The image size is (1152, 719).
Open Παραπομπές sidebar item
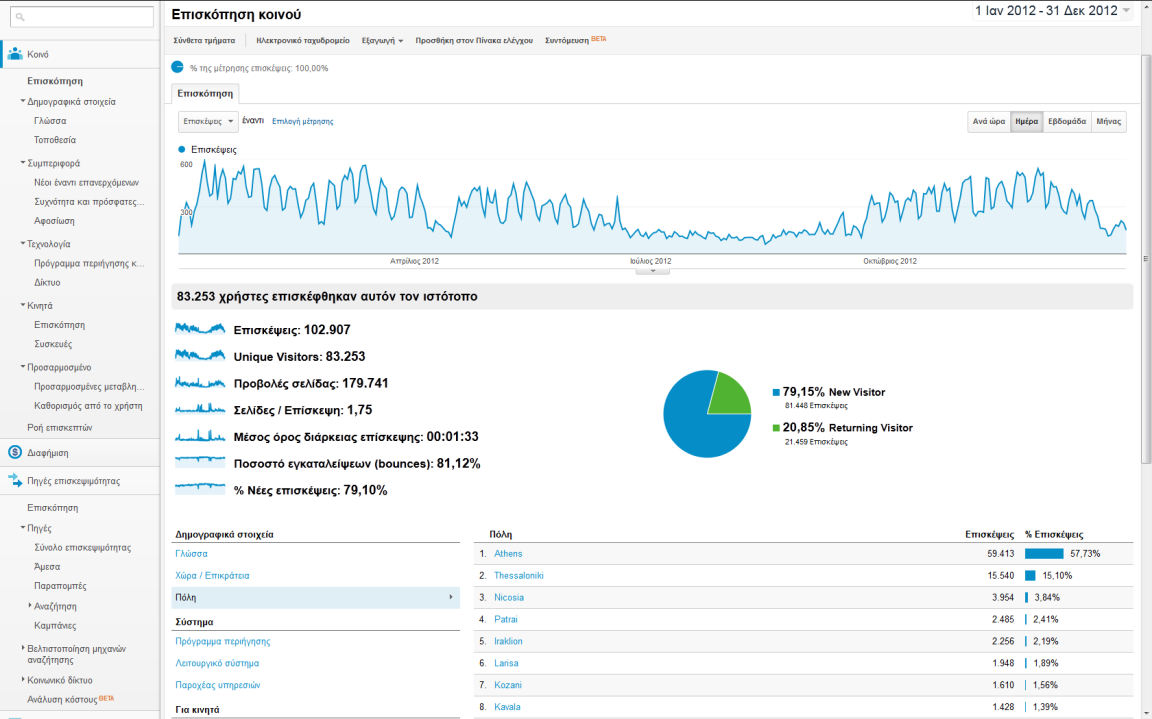click(60, 586)
